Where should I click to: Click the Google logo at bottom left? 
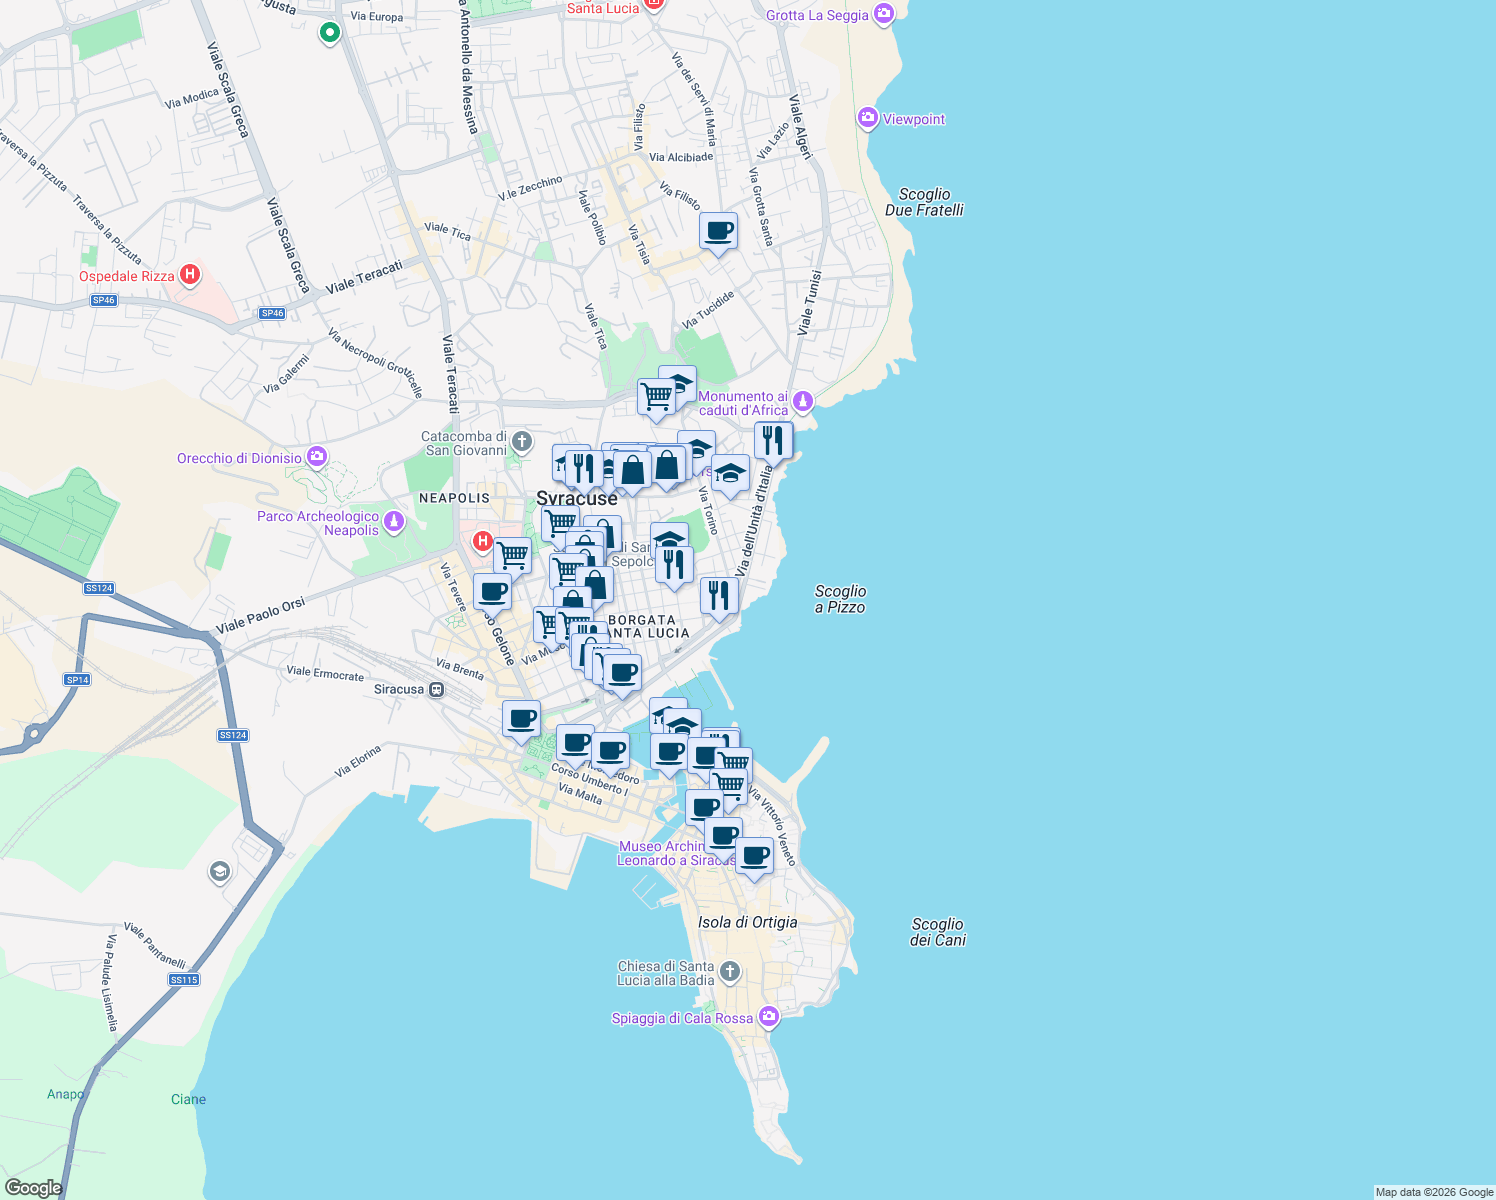(34, 1187)
